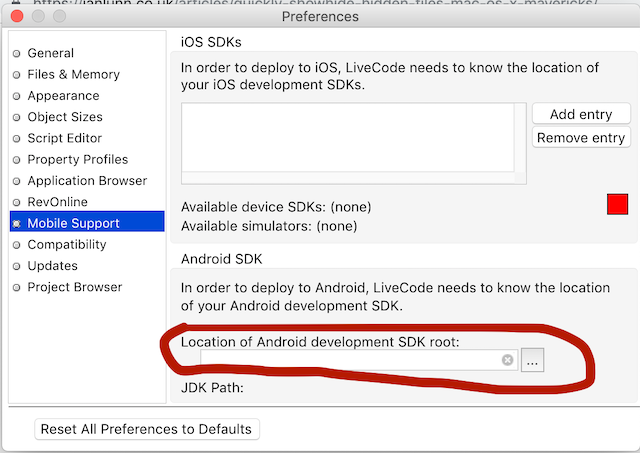Click the 'iOS SDKs' section heading

pyautogui.click(x=211, y=42)
